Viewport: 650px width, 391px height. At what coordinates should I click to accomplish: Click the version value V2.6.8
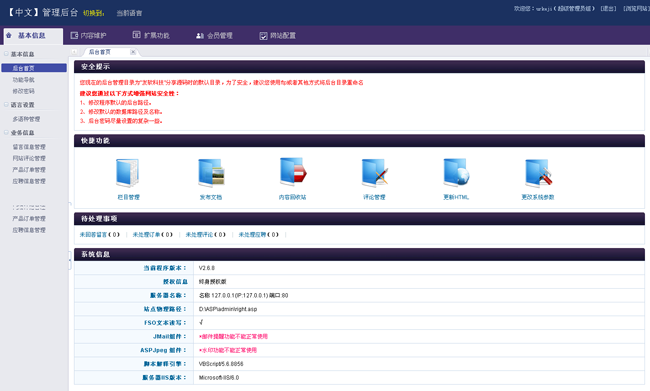pos(206,268)
